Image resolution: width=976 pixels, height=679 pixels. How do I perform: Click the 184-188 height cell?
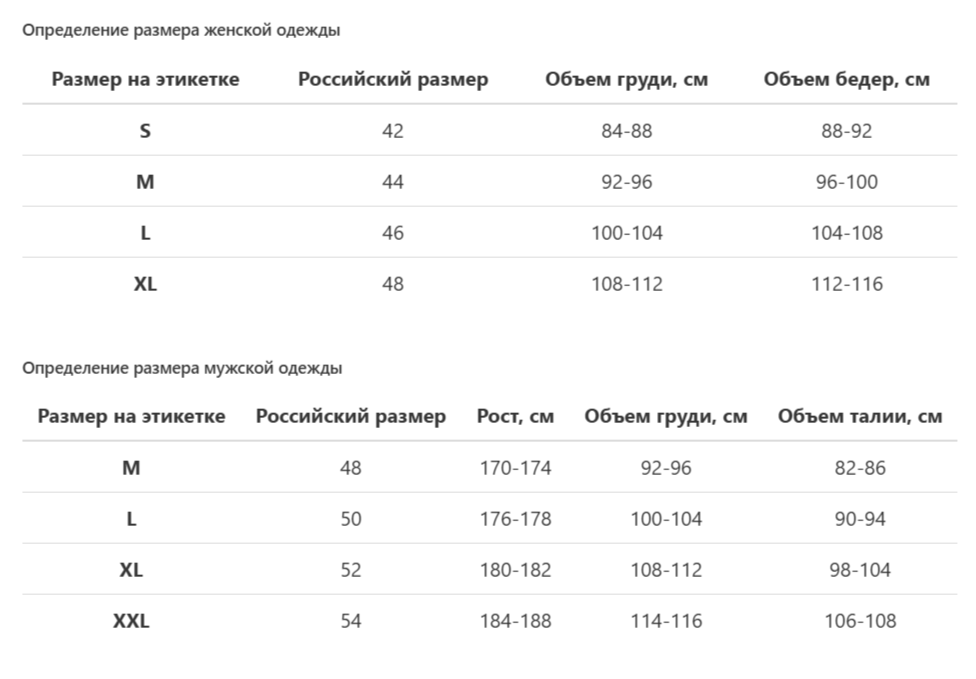(515, 621)
